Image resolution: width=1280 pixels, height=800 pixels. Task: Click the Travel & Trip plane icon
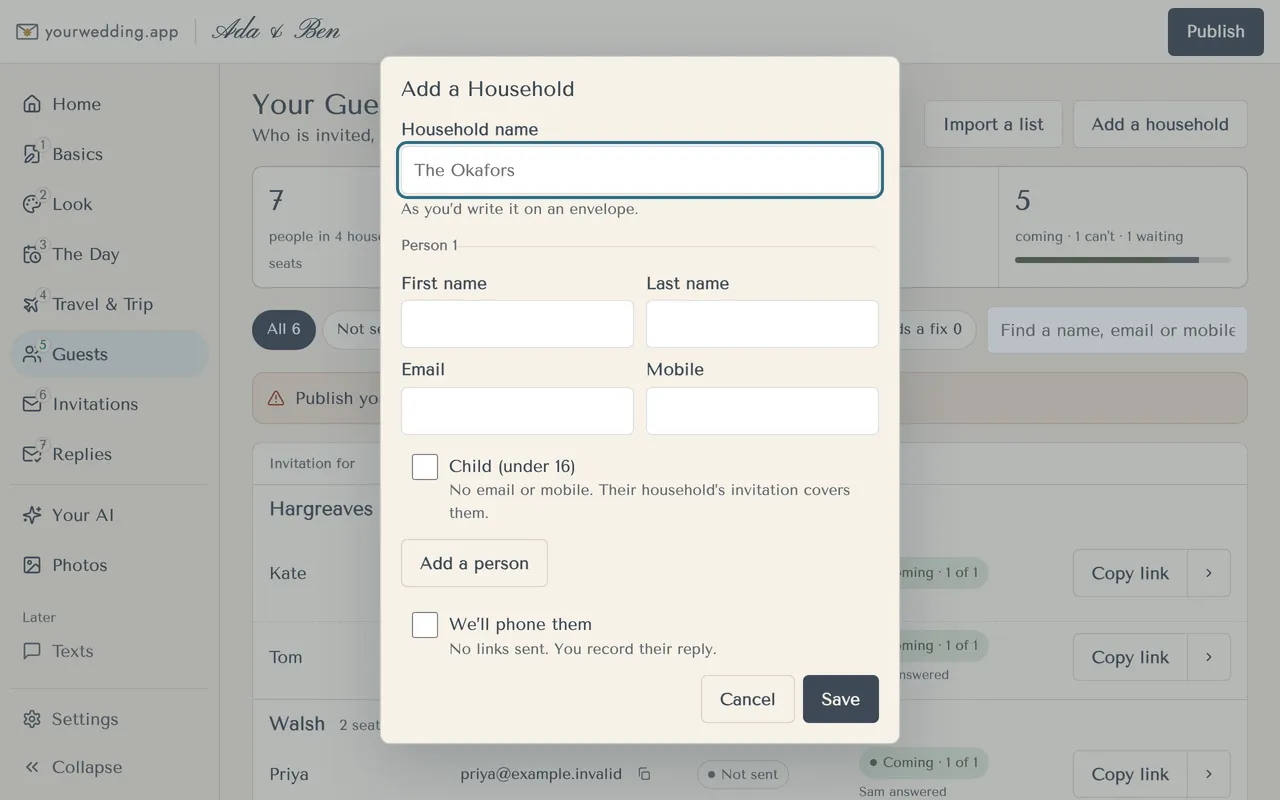coord(32,304)
